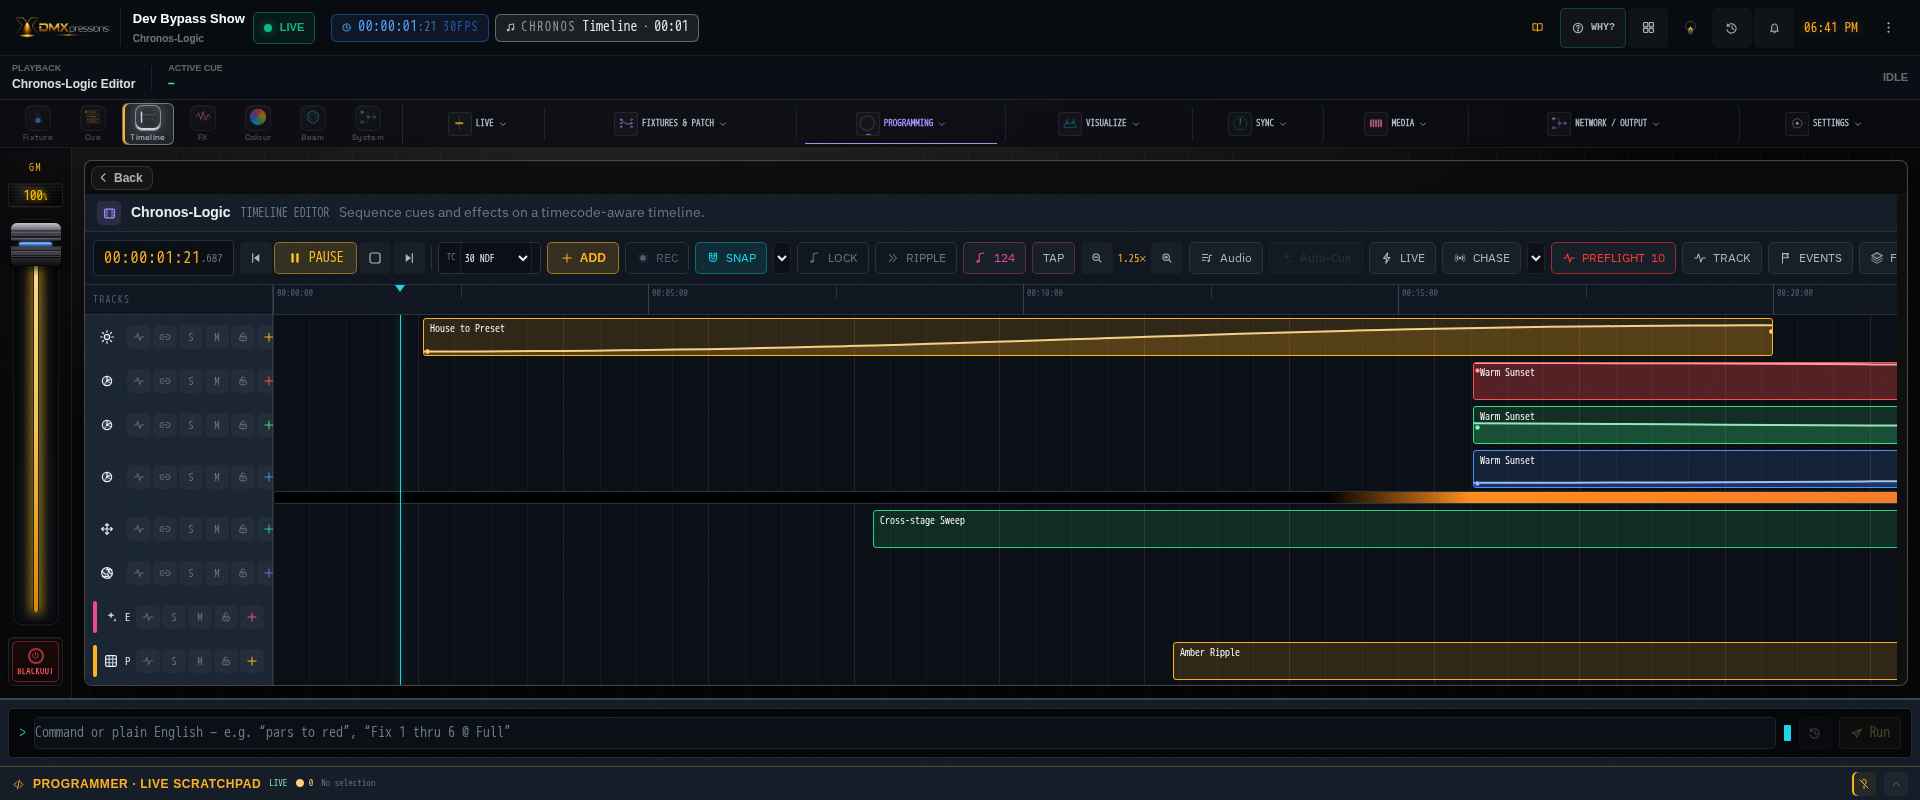Open the VISUALIZE menu dropdown
Screen dimensions: 1920x800
(x=1099, y=123)
